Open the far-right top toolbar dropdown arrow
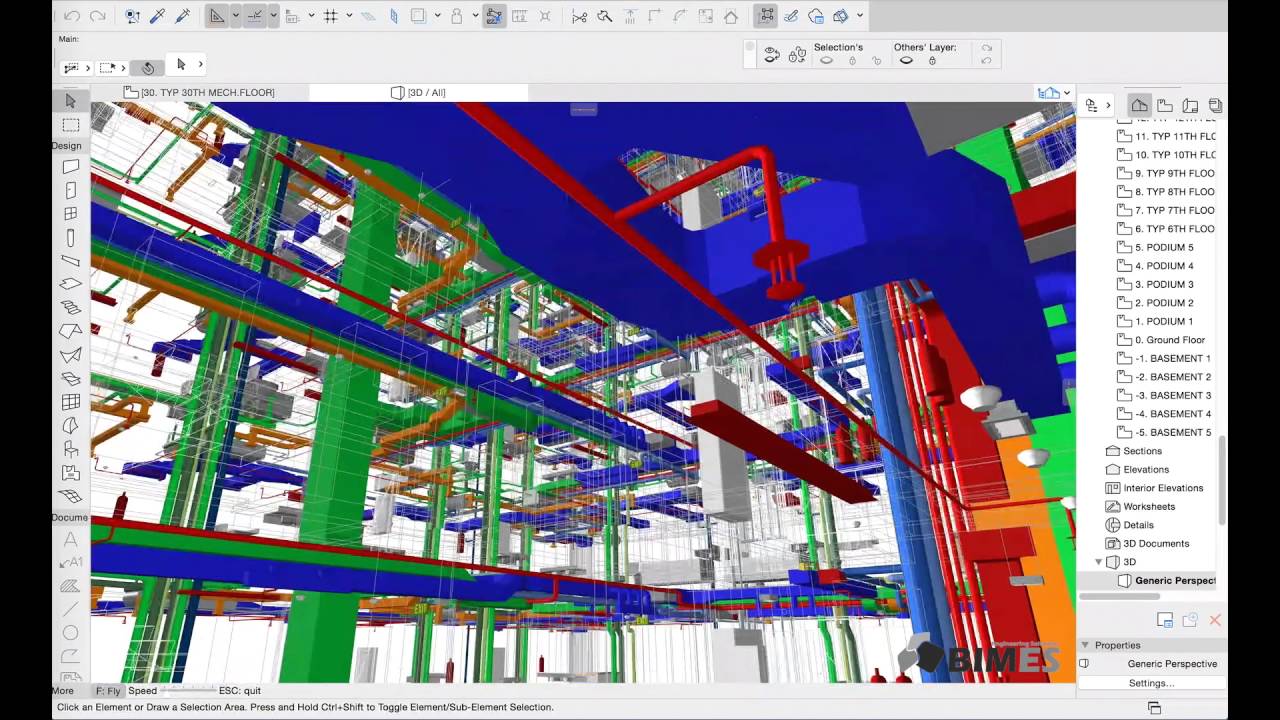The width and height of the screenshot is (1280, 720). pos(860,16)
